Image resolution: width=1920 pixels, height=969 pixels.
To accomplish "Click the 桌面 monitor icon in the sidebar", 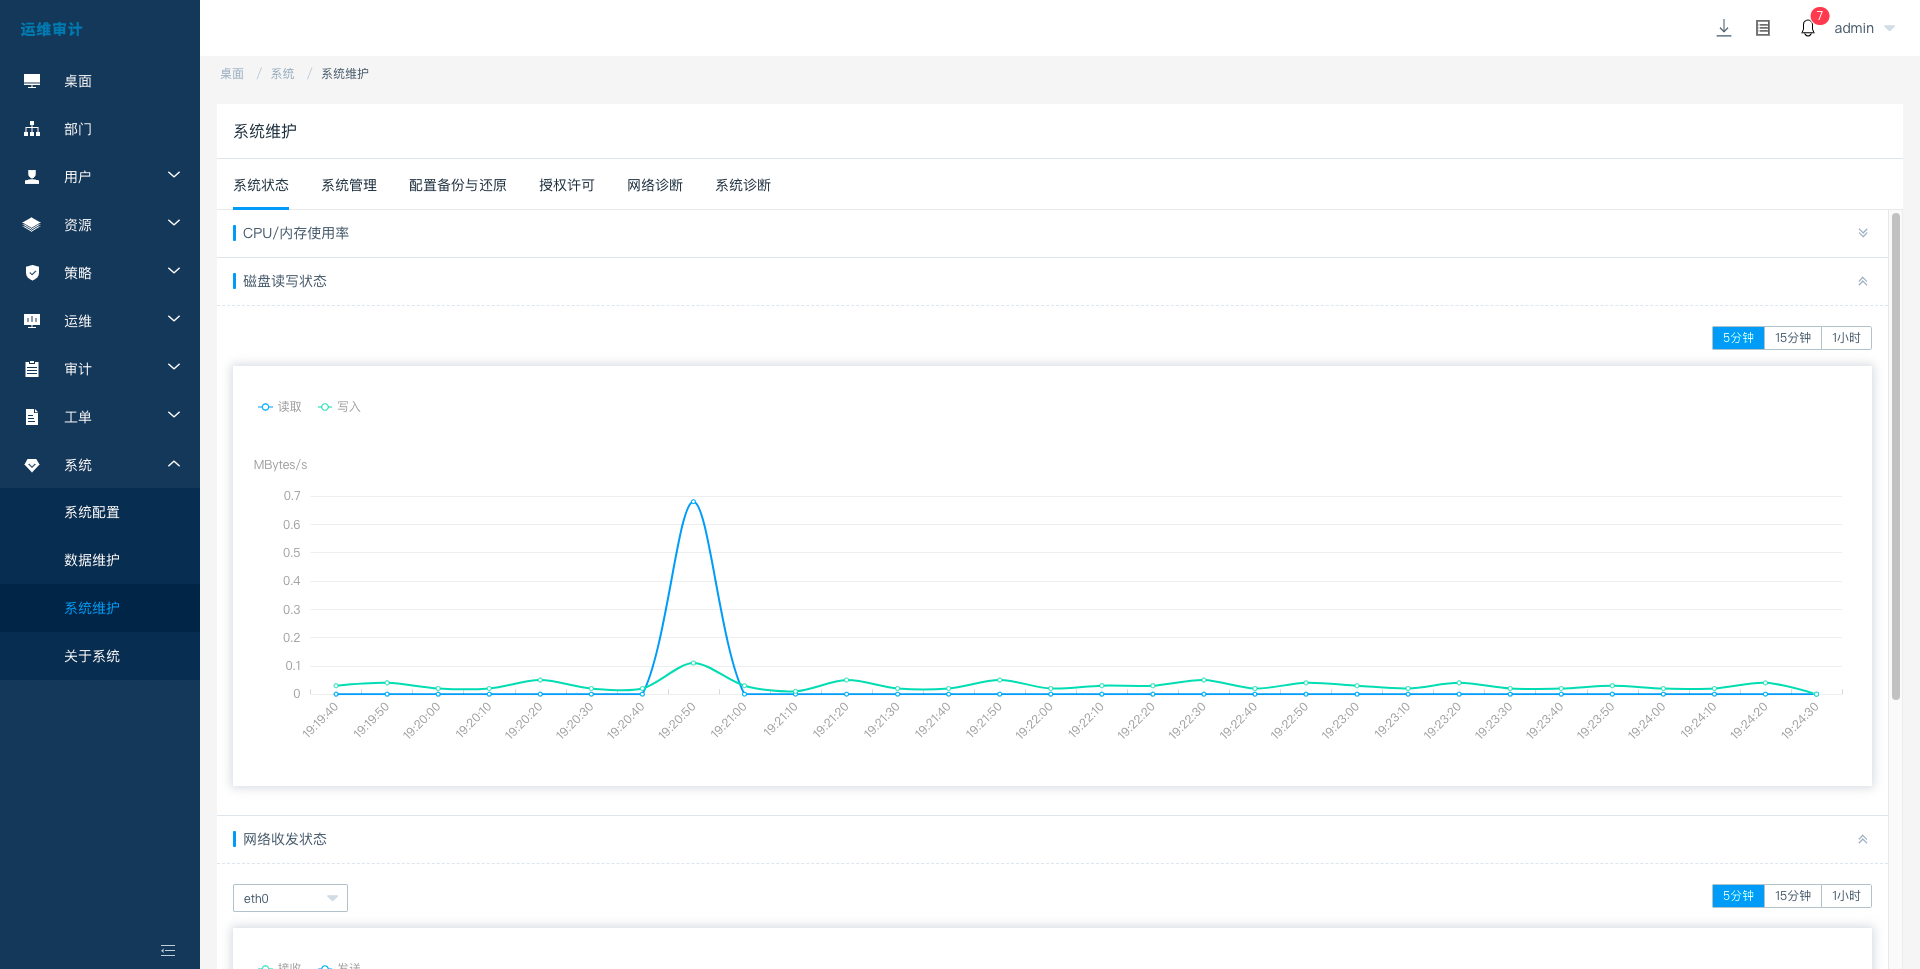I will 32,81.
